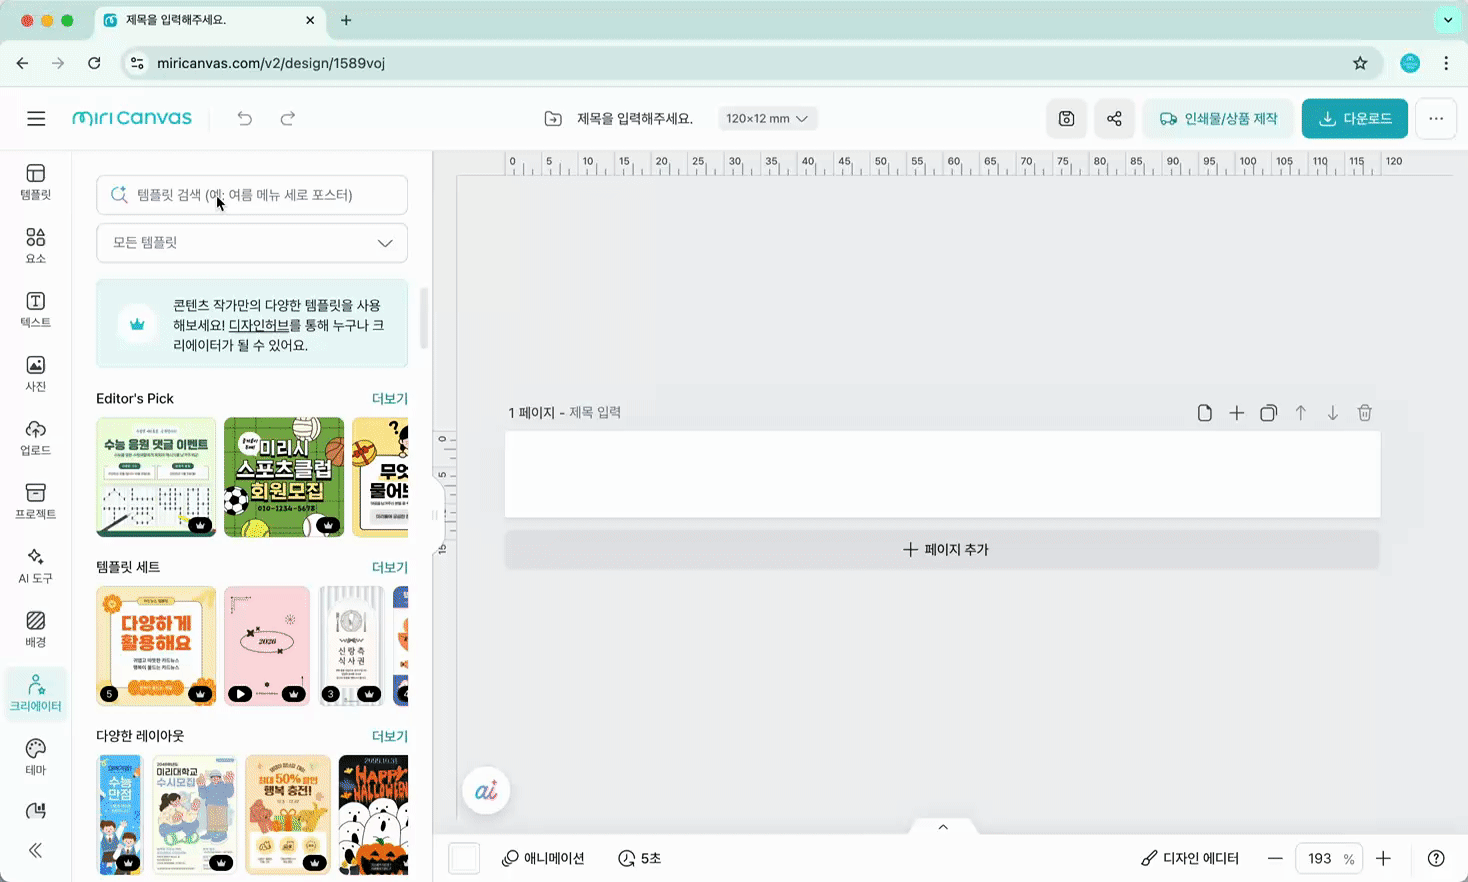Screen dimensions: 1468x882
Task: Click 더보기 next to Editor's Pick
Action: 389,398
